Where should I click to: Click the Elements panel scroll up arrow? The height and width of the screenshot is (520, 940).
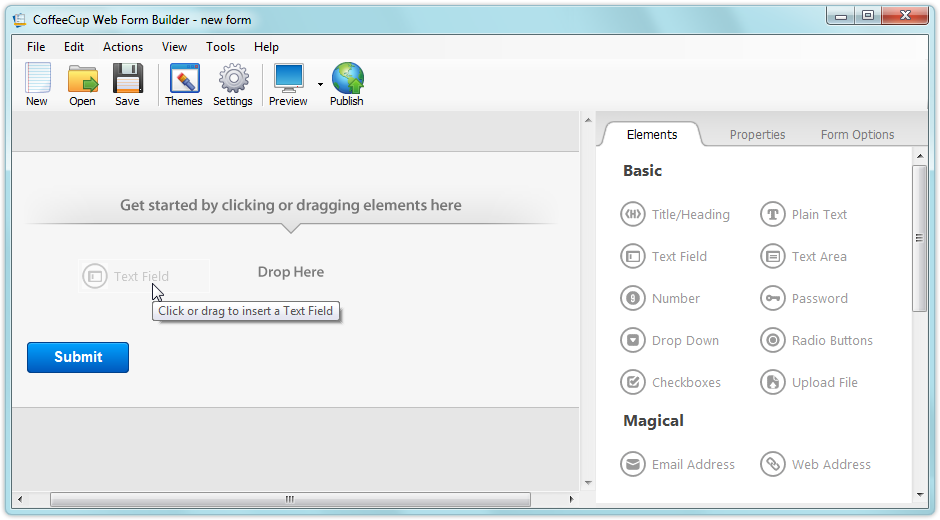[x=920, y=156]
